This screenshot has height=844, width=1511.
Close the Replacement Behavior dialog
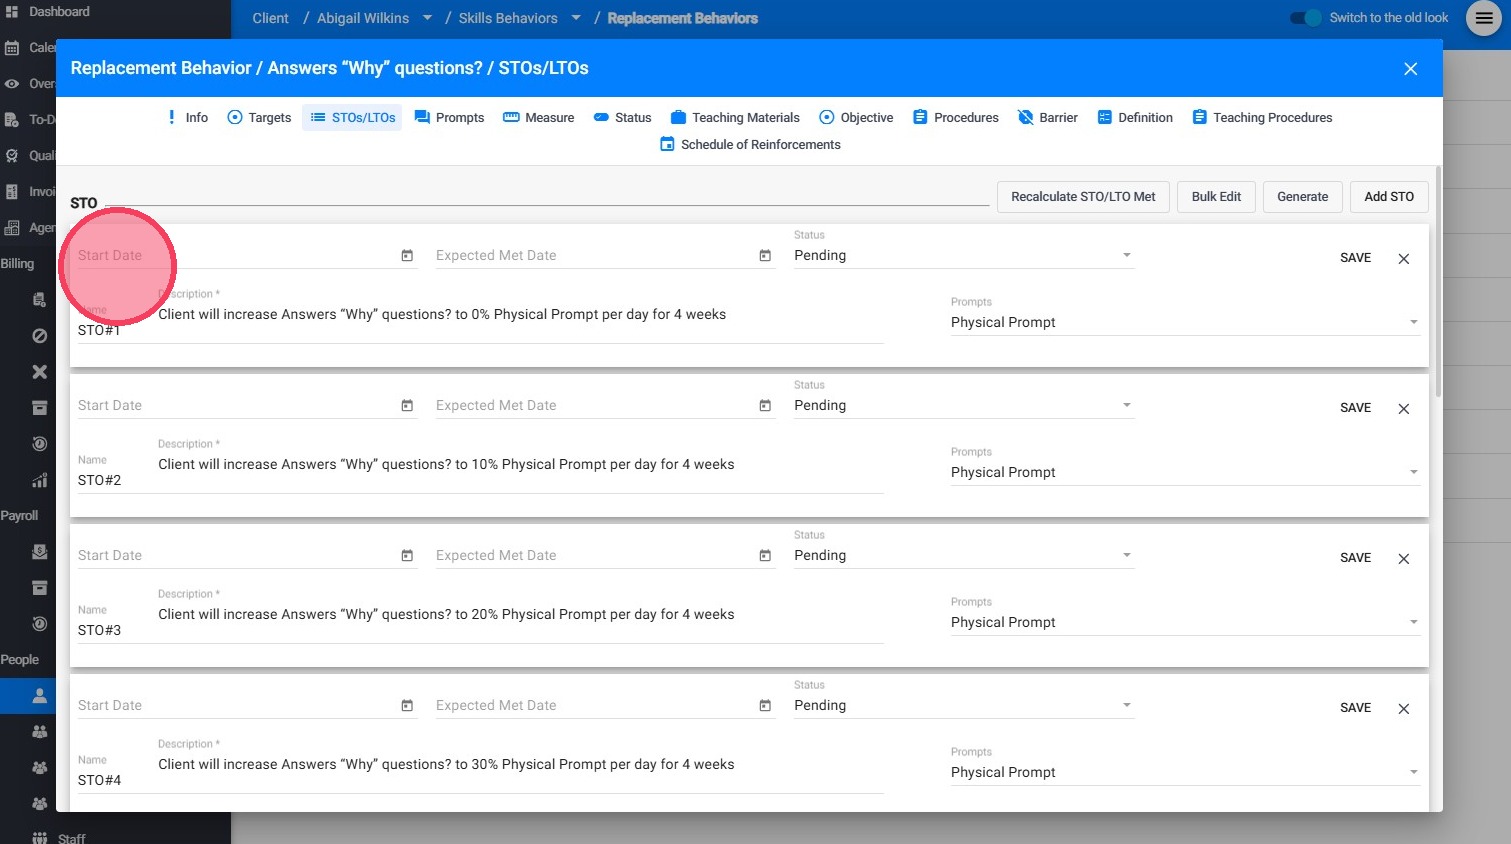click(x=1410, y=69)
